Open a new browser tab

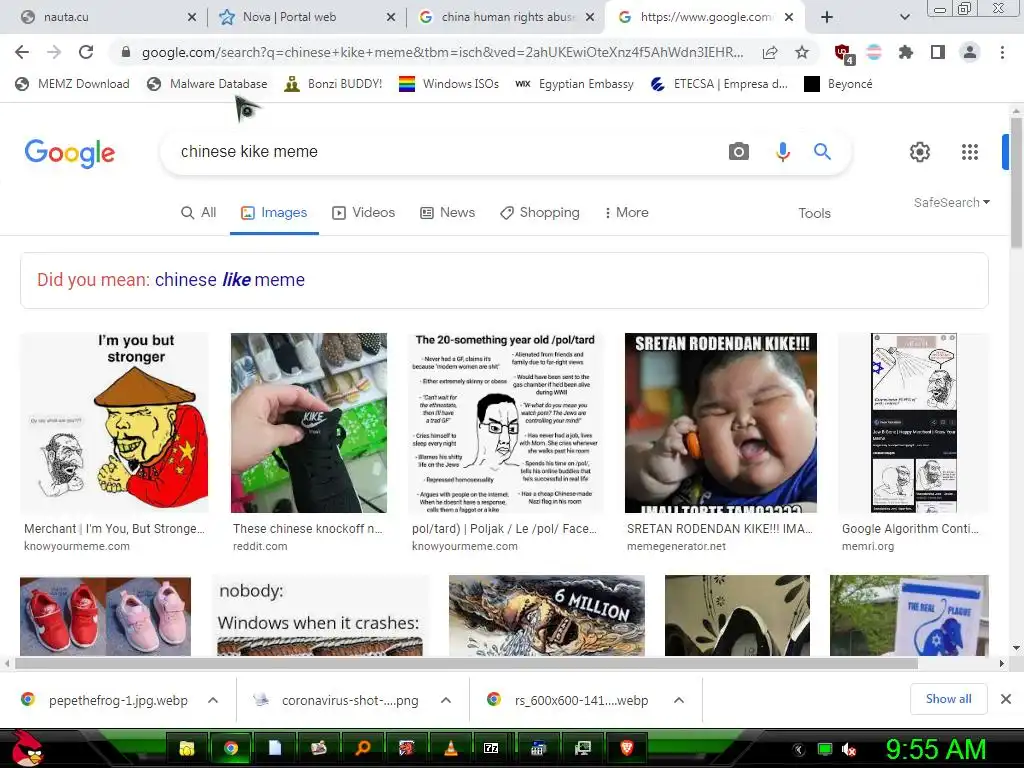point(827,17)
